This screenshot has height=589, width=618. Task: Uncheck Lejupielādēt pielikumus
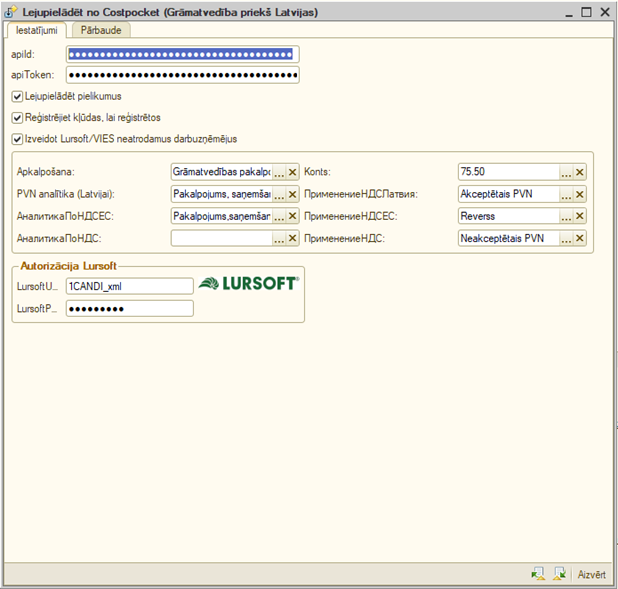17,97
